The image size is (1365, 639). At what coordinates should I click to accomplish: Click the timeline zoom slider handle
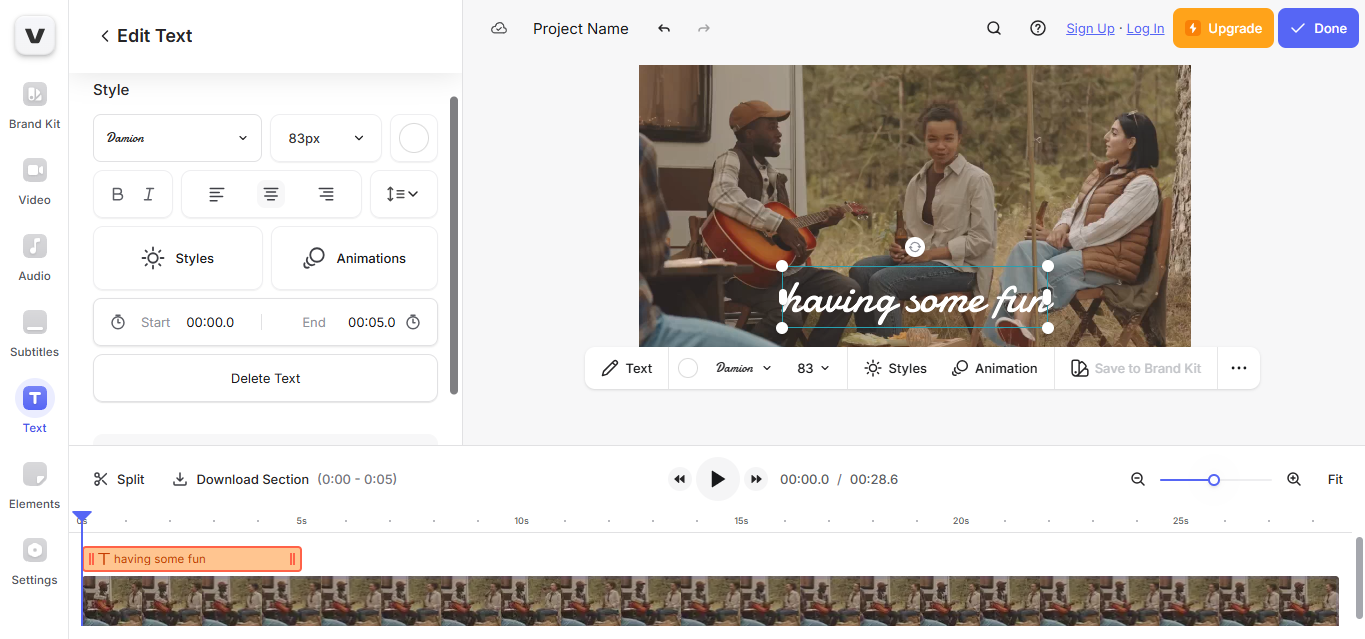pyautogui.click(x=1214, y=480)
